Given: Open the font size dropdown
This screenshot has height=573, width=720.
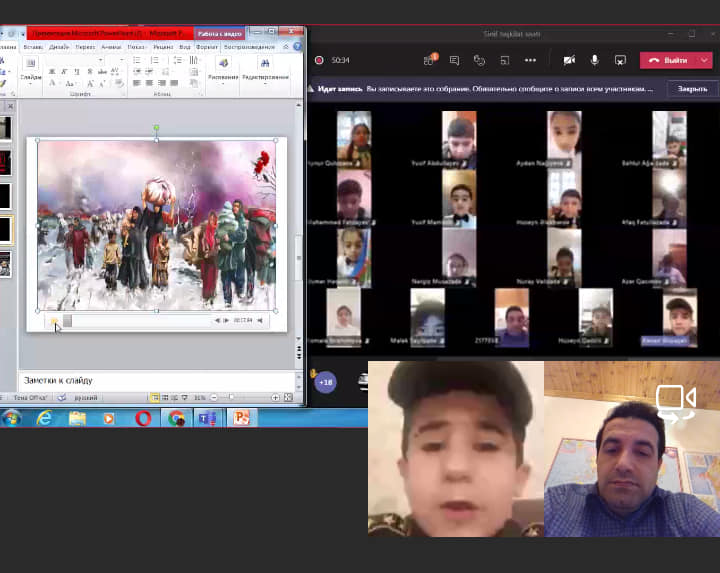Looking at the screenshot, I should (121, 60).
